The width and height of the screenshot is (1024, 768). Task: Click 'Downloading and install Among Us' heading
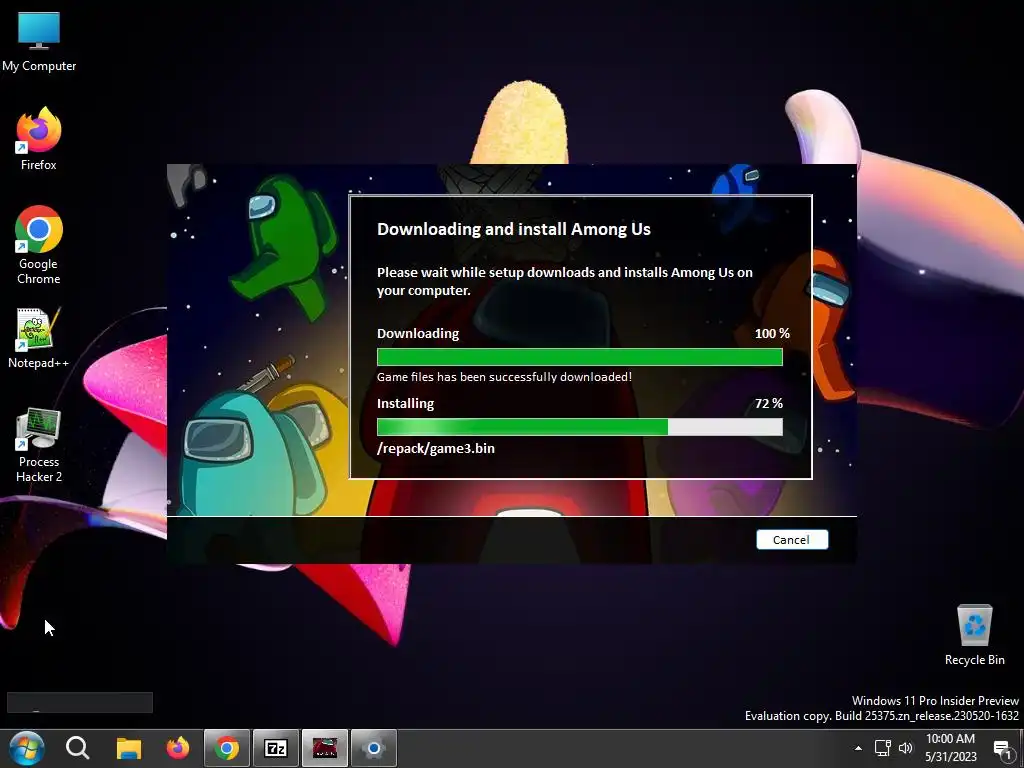click(514, 229)
